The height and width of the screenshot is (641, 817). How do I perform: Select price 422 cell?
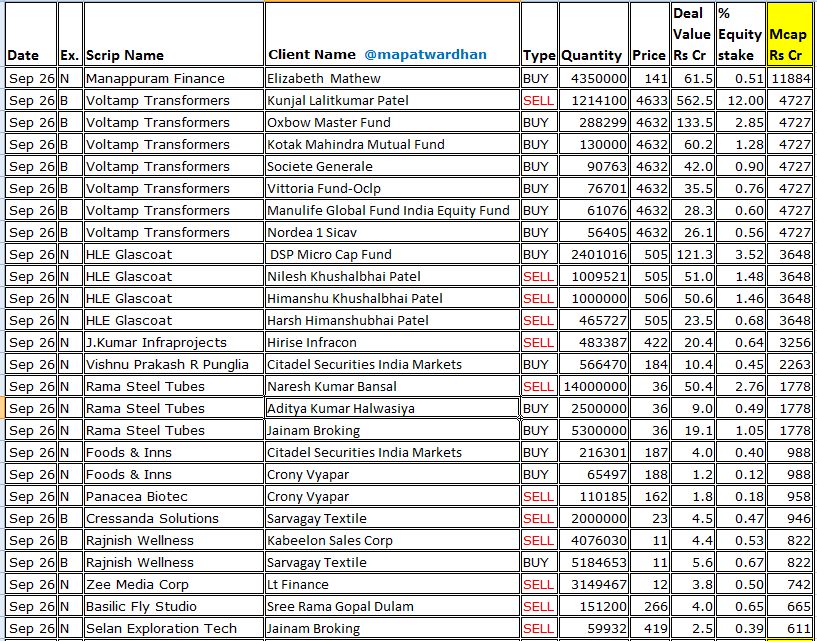click(x=649, y=342)
